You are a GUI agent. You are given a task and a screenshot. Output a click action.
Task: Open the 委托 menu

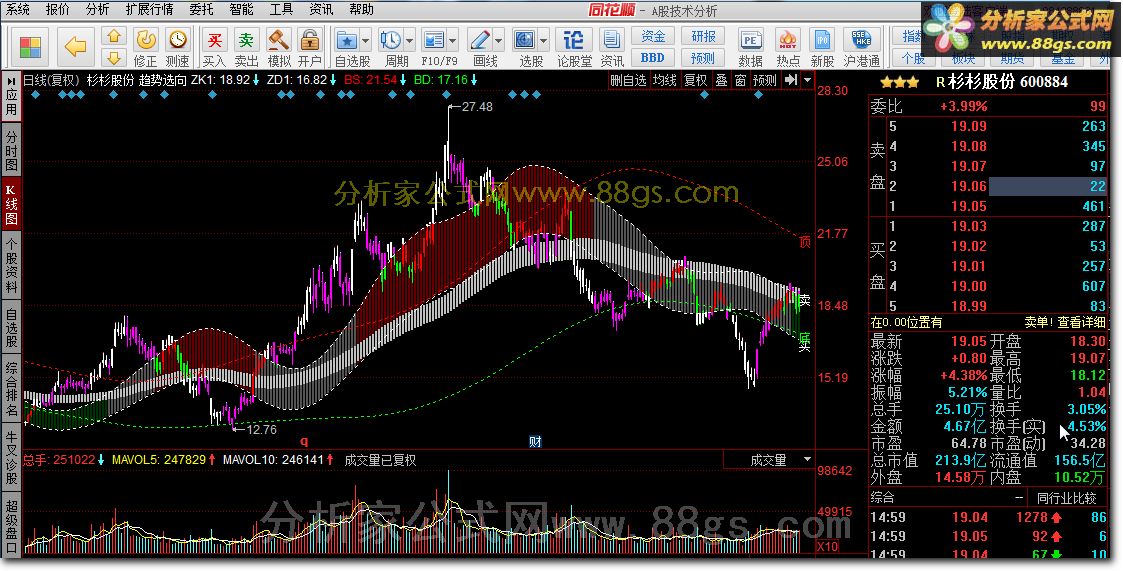(x=201, y=9)
